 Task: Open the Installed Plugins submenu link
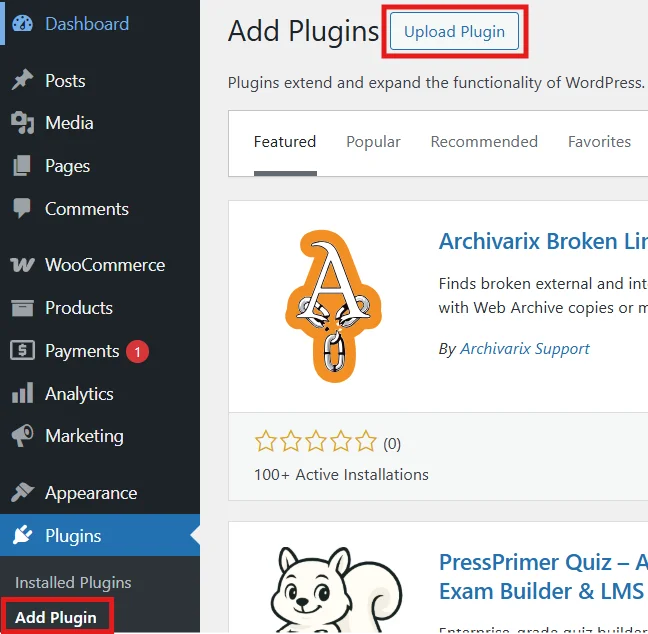click(73, 582)
